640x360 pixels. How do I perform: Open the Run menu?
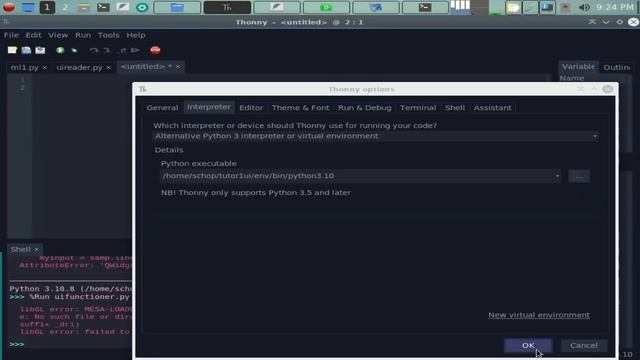pos(83,35)
